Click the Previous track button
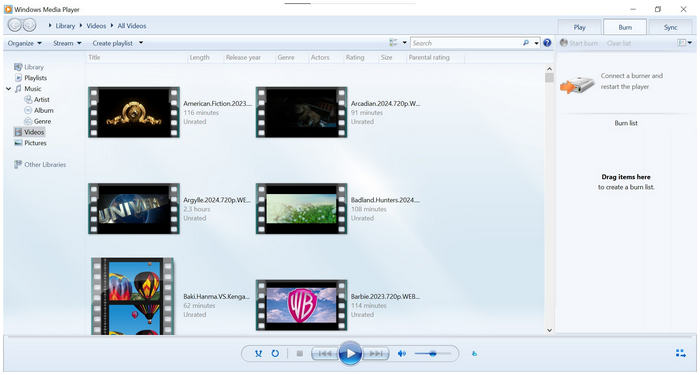 tap(325, 354)
